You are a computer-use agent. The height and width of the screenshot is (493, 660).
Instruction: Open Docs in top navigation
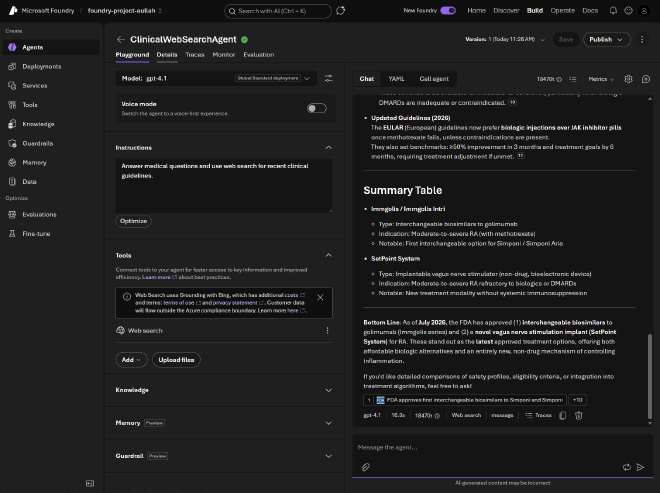coord(590,11)
